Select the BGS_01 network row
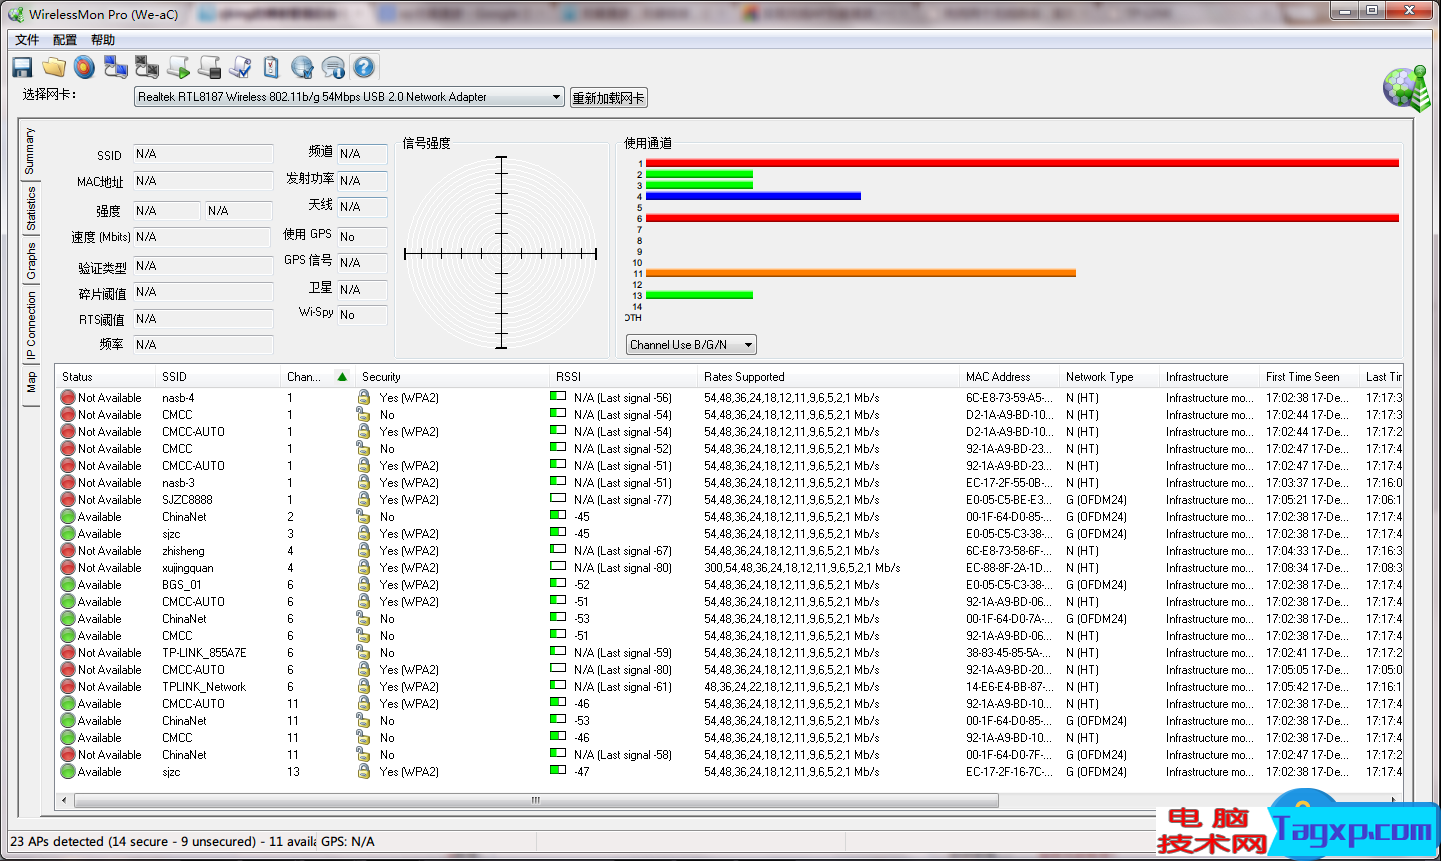1441x861 pixels. tap(729, 585)
